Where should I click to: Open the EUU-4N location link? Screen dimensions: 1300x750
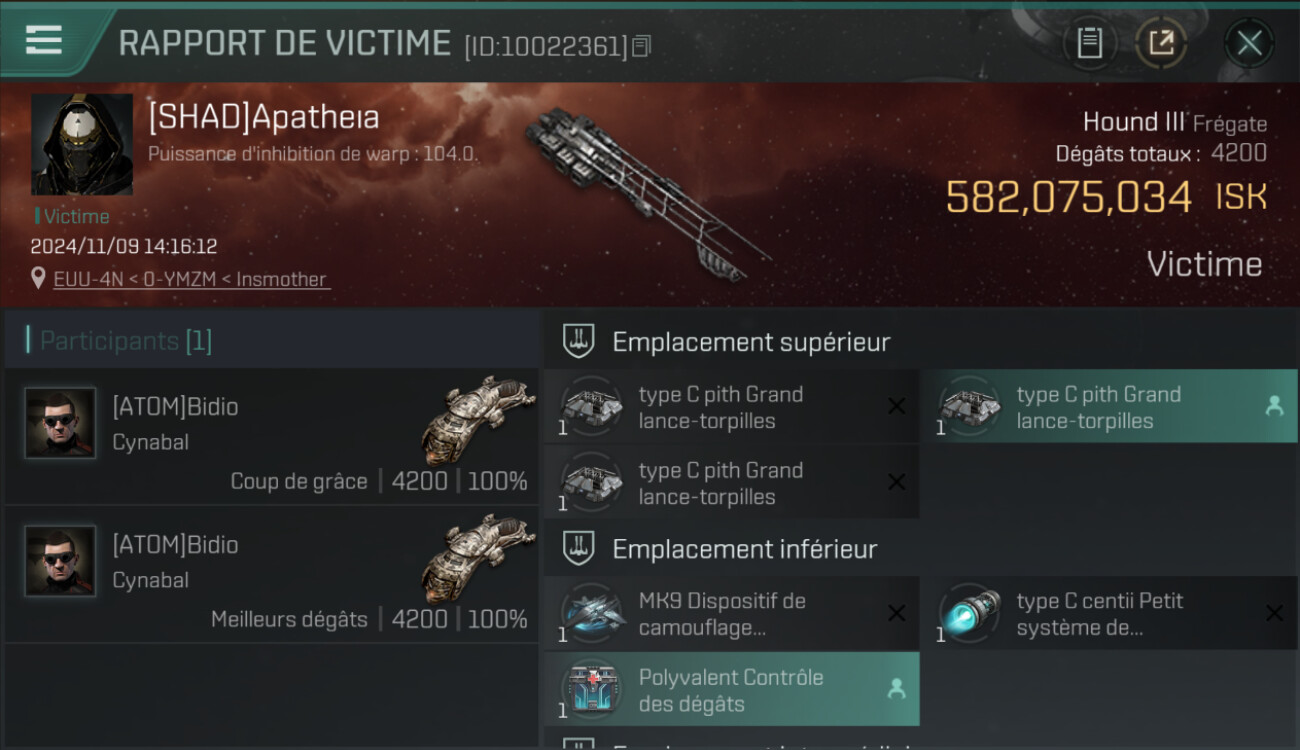[x=191, y=279]
